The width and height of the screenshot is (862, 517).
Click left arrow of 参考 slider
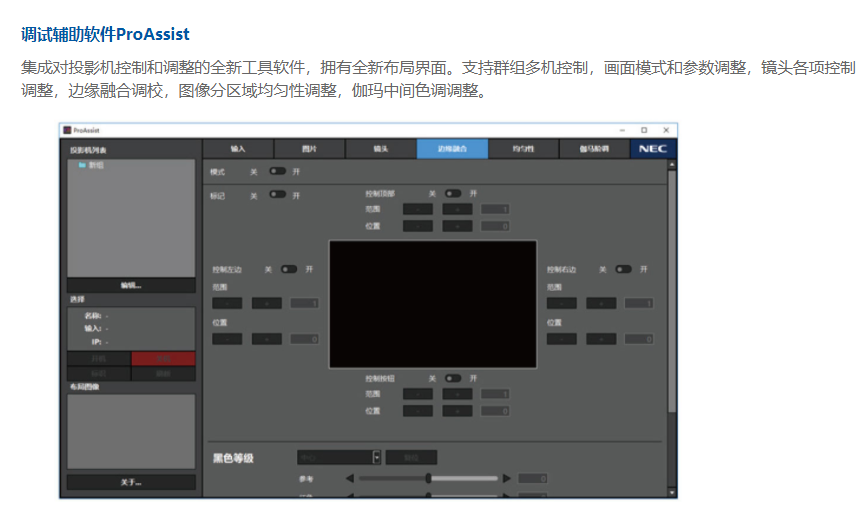click(x=349, y=478)
